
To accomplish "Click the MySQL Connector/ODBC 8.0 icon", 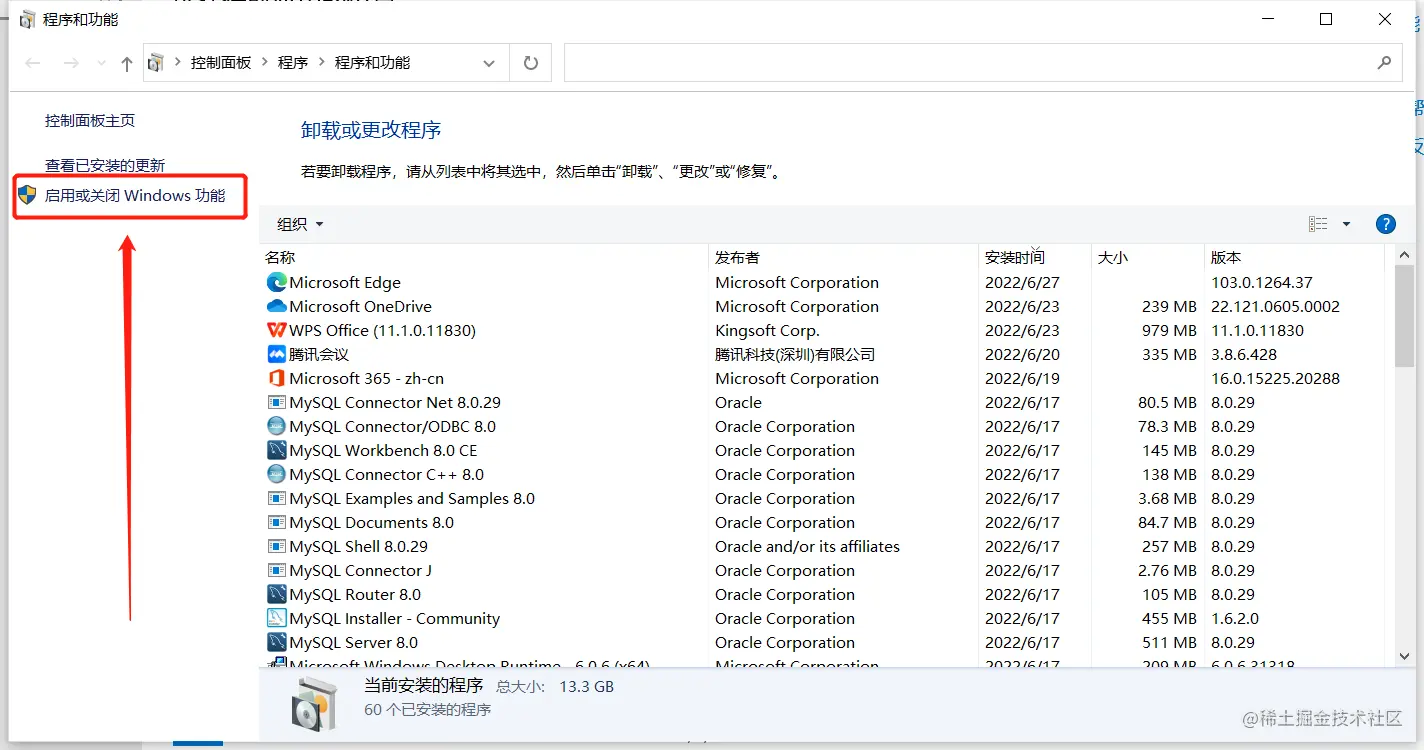I will (277, 426).
